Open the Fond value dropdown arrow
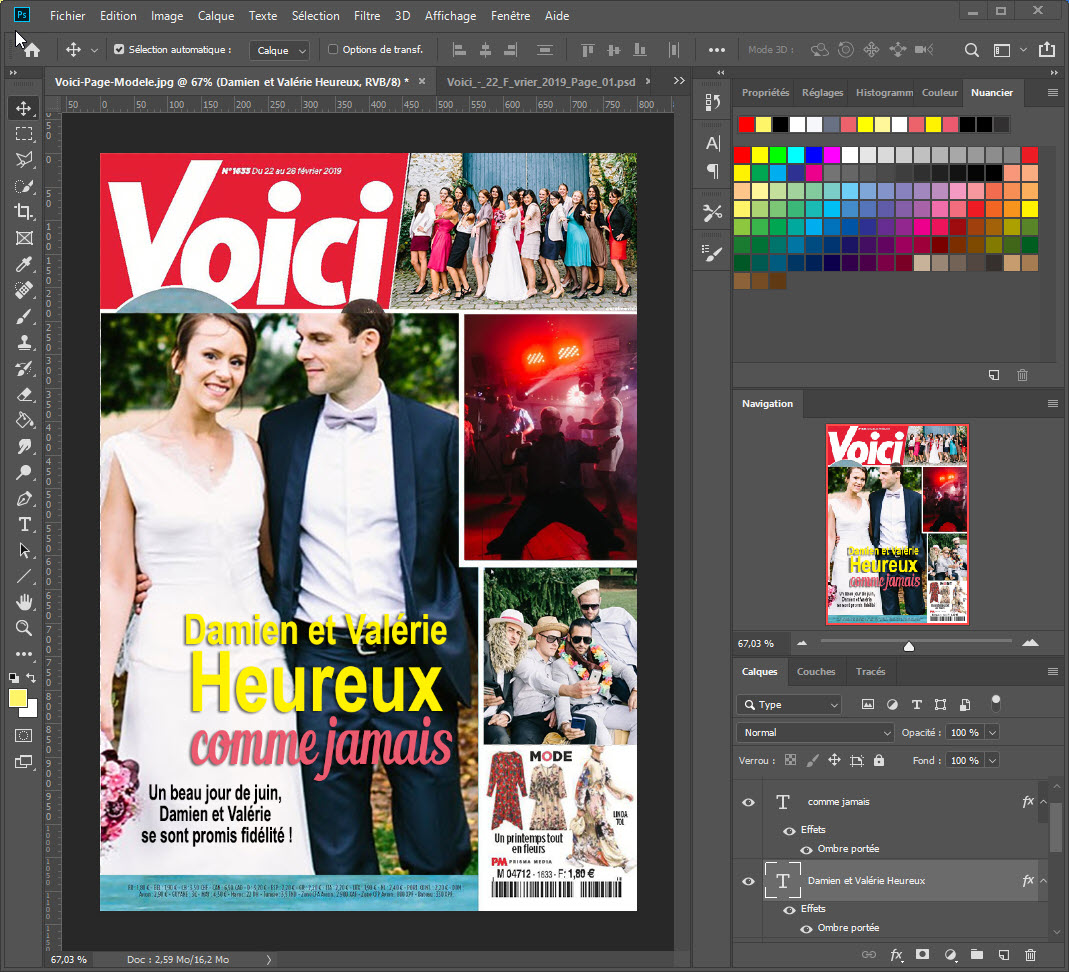 pyautogui.click(x=993, y=761)
